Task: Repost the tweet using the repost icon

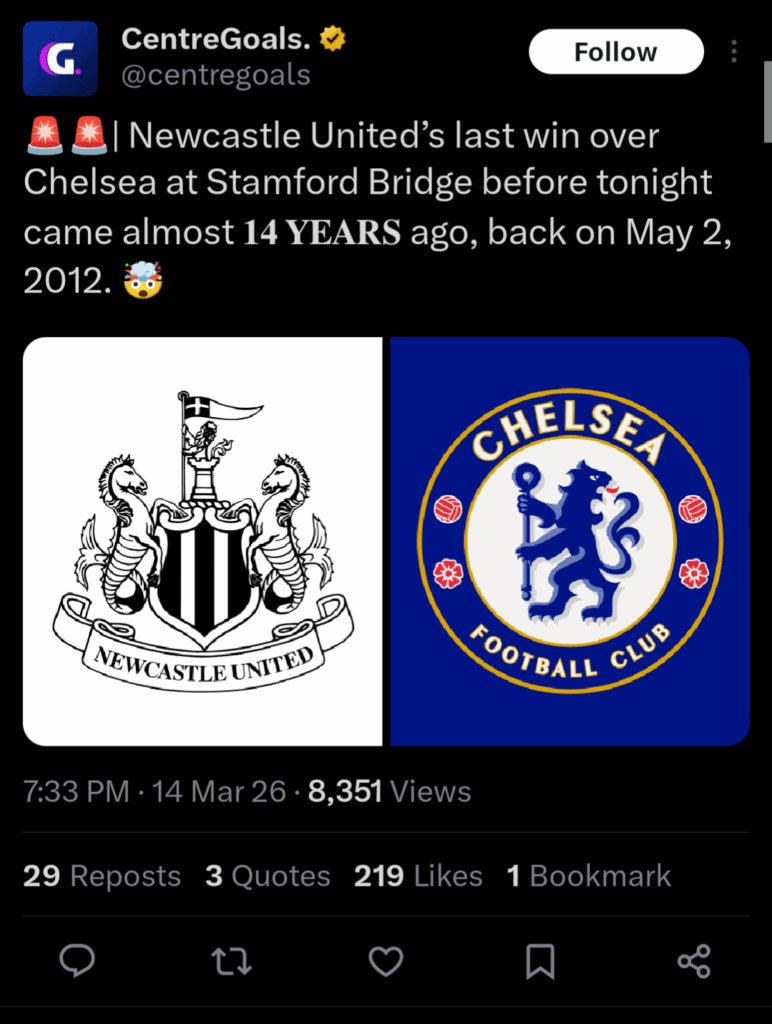Action: pos(231,962)
